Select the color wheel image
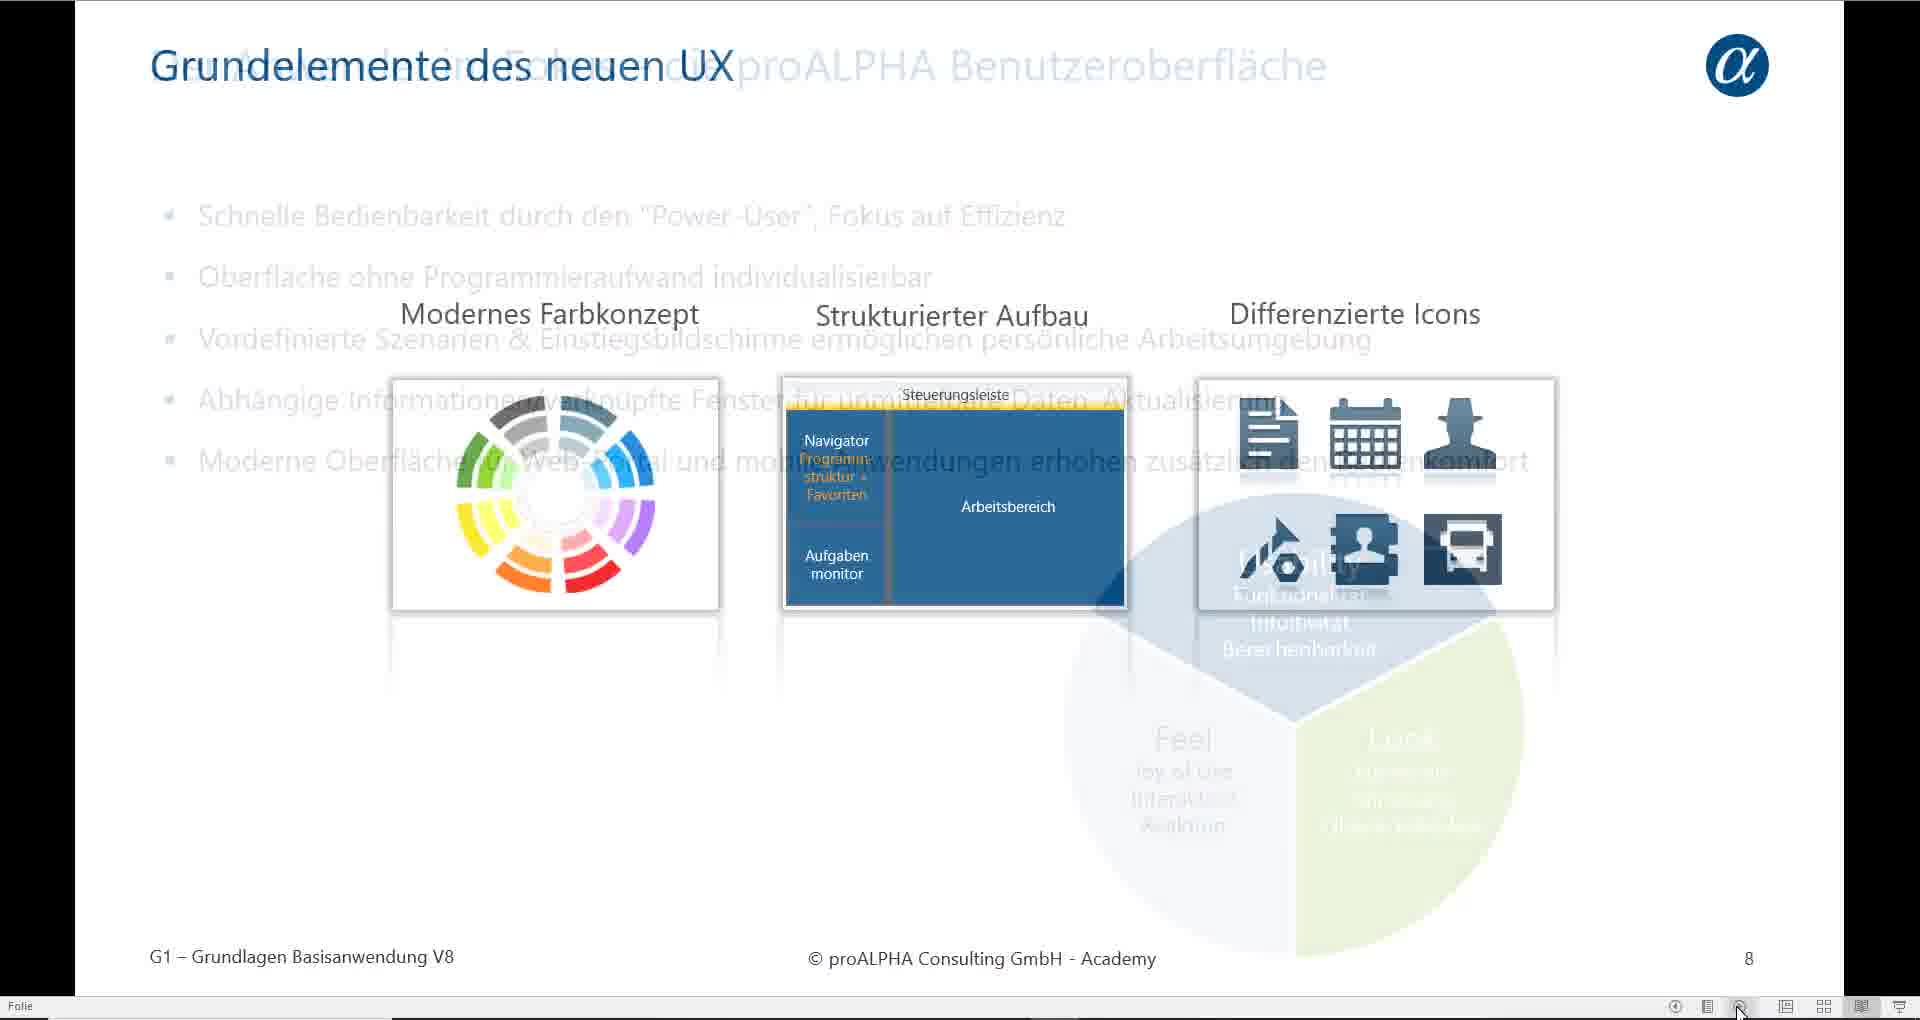Viewport: 1920px width, 1020px height. tap(555, 494)
